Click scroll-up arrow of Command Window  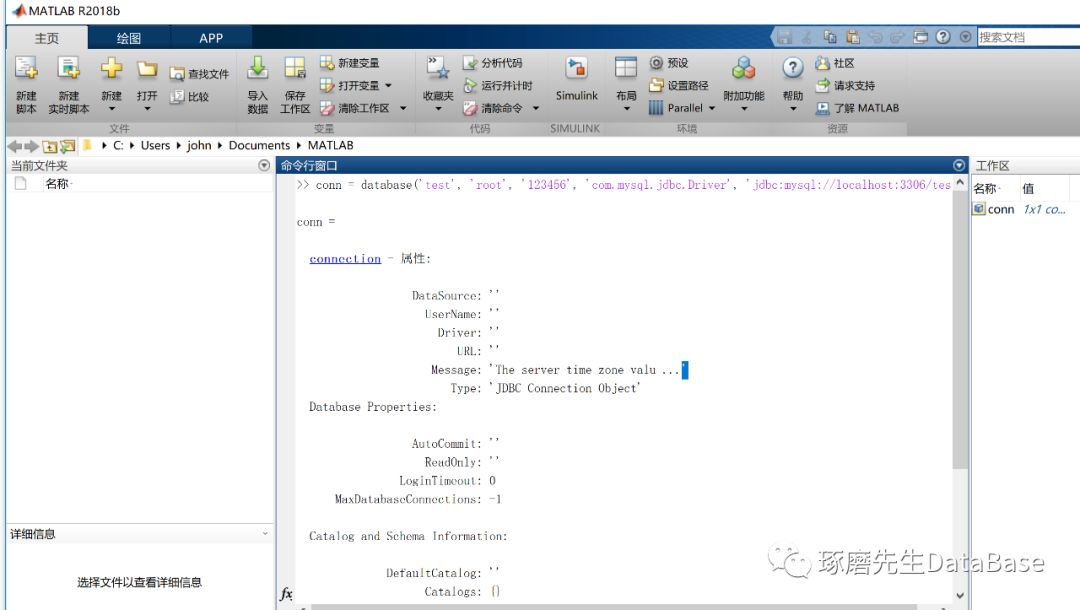(x=960, y=183)
